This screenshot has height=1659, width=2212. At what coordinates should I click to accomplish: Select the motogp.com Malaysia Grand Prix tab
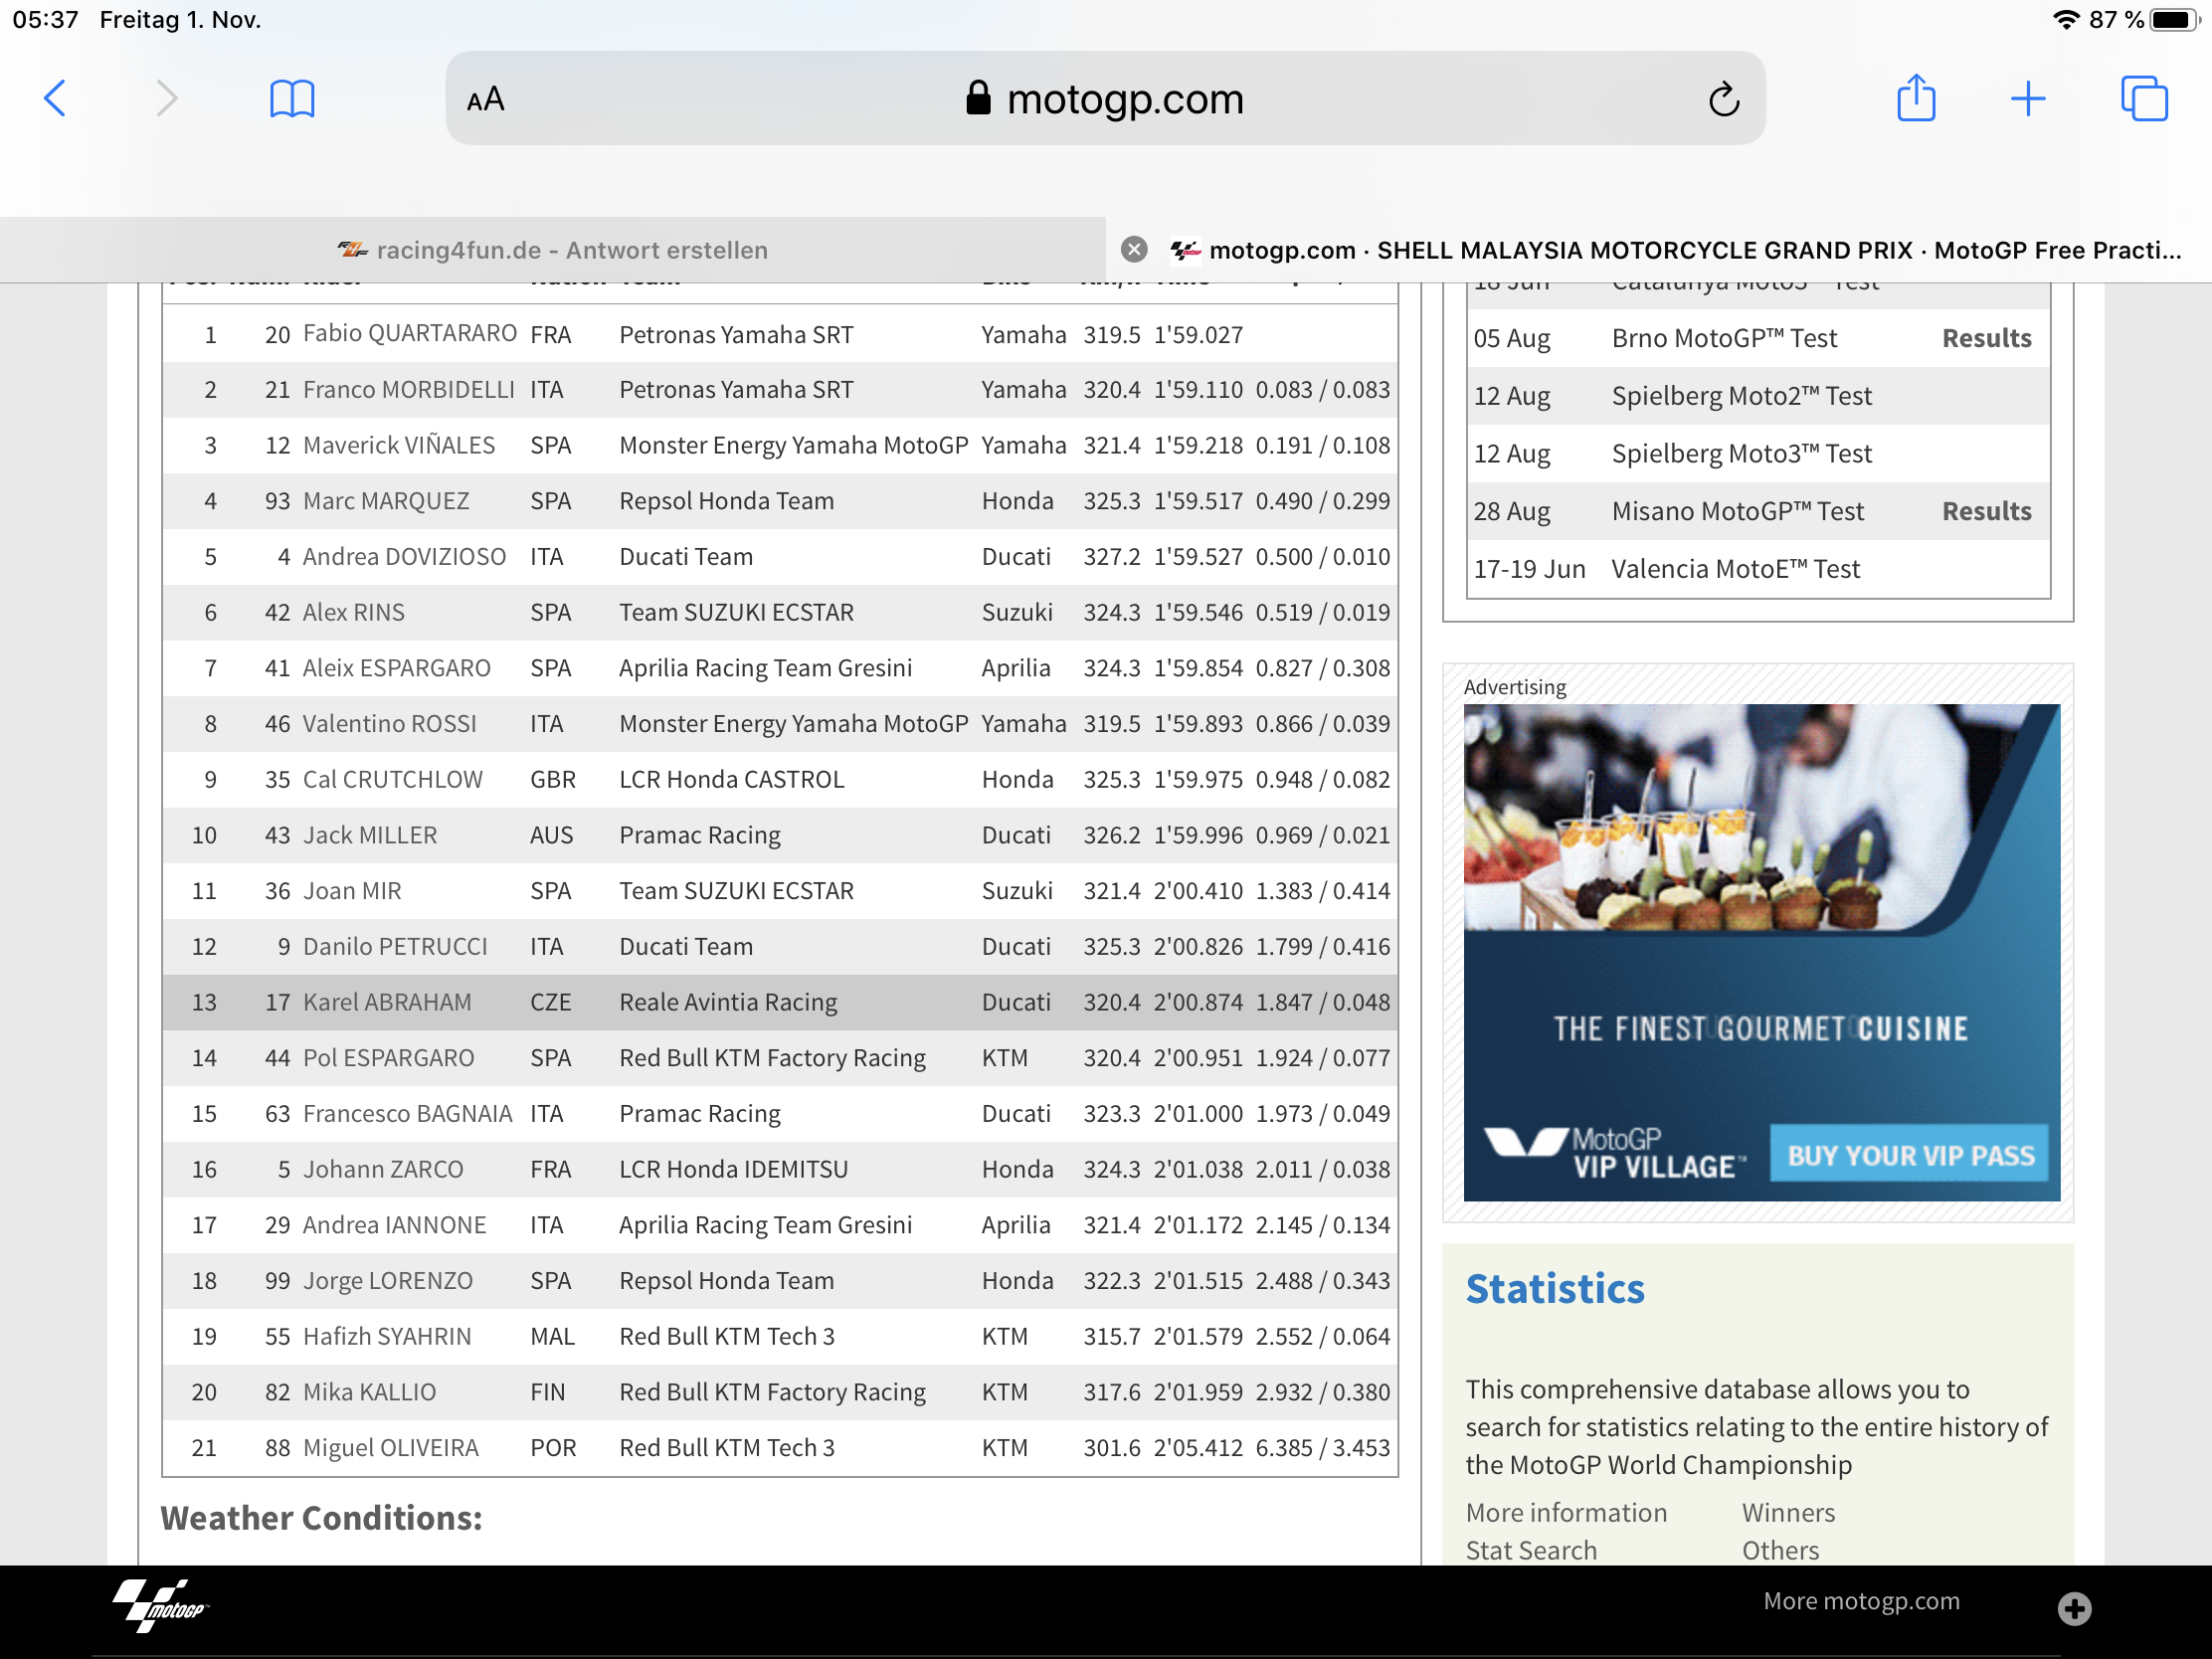point(1680,250)
